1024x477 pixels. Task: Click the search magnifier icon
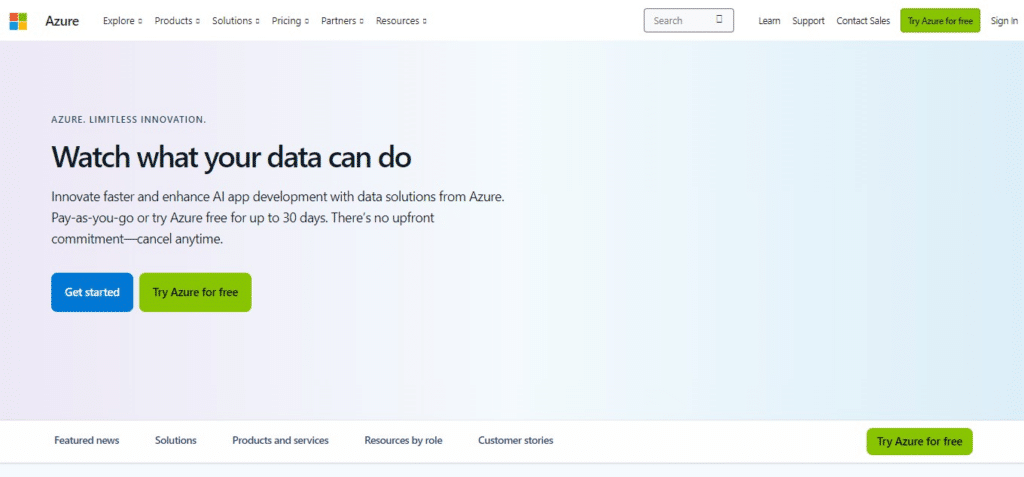719,20
